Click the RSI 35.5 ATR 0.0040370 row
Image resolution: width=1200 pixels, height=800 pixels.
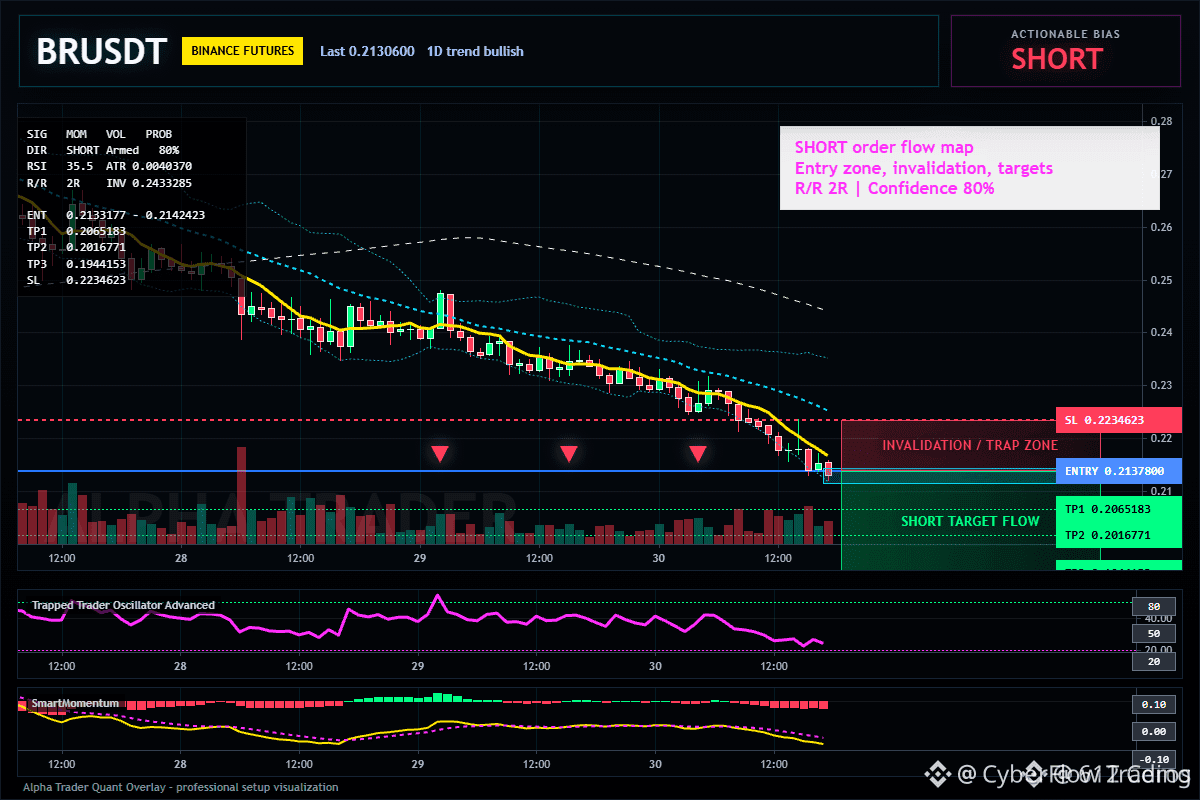pos(109,166)
